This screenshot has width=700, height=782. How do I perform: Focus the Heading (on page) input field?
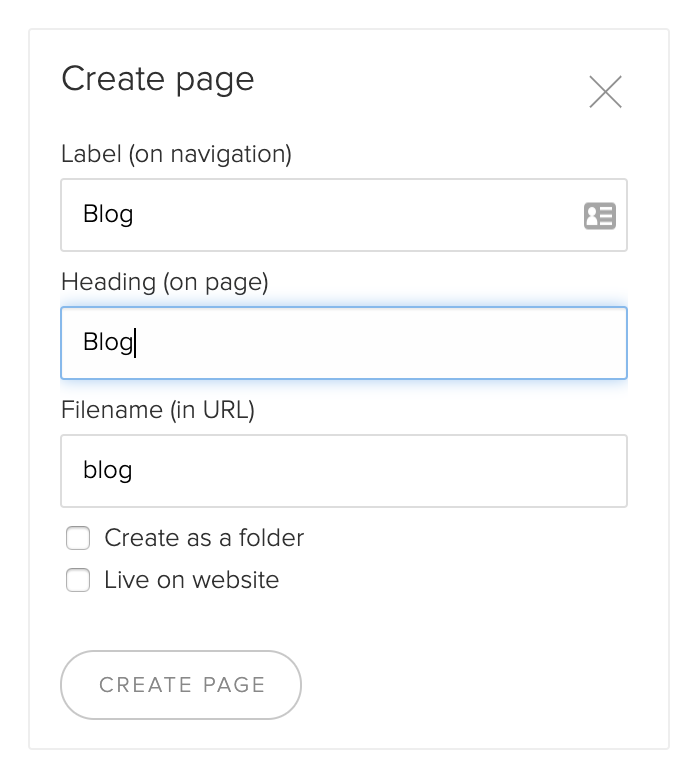point(344,343)
